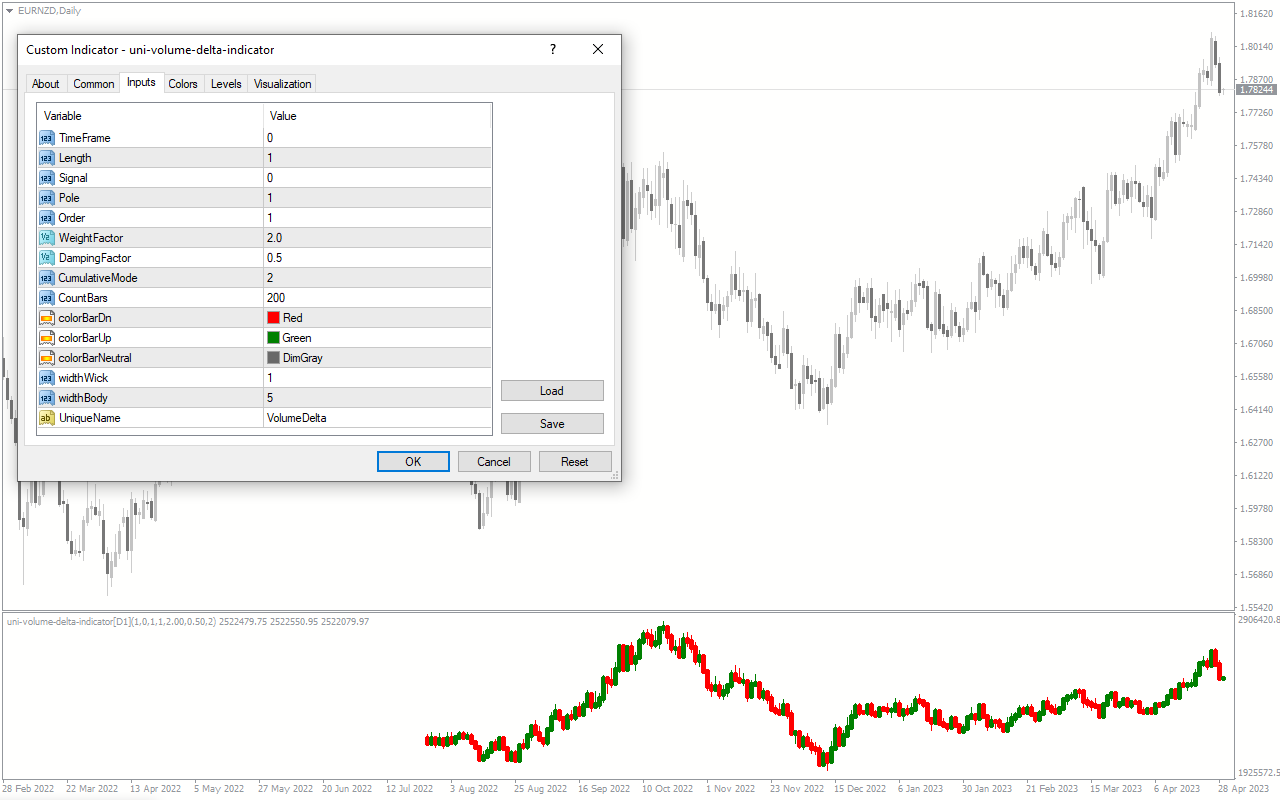Open the EURNZD,Daily chart menu arrow

pos(9,10)
